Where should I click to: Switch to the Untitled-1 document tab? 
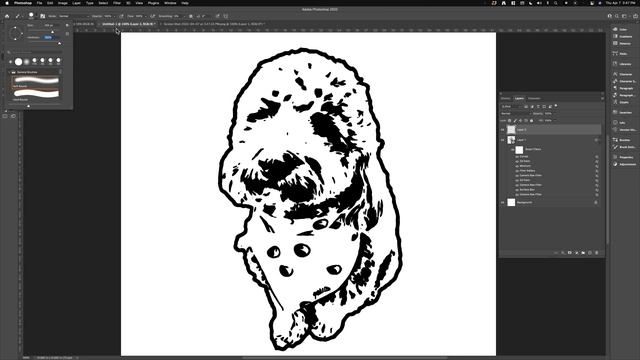click(x=129, y=24)
